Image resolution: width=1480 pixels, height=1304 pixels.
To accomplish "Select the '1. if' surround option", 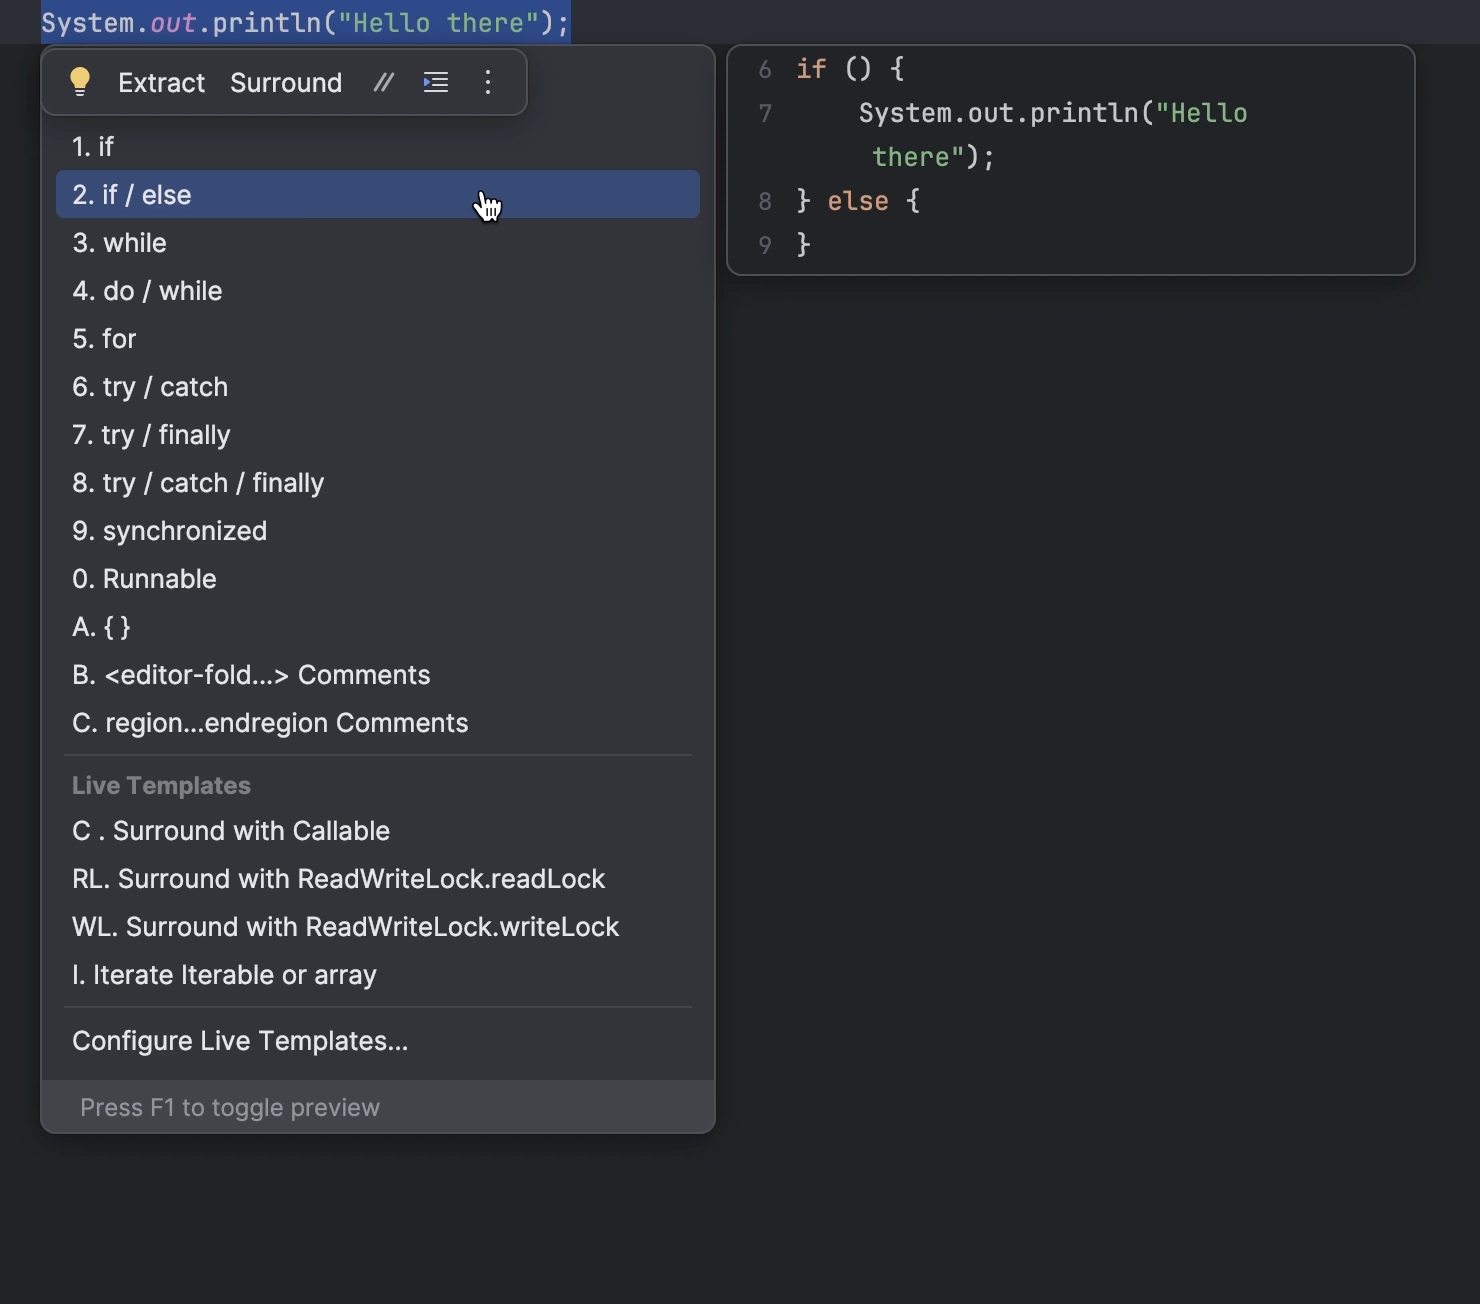I will pyautogui.click(x=93, y=147).
